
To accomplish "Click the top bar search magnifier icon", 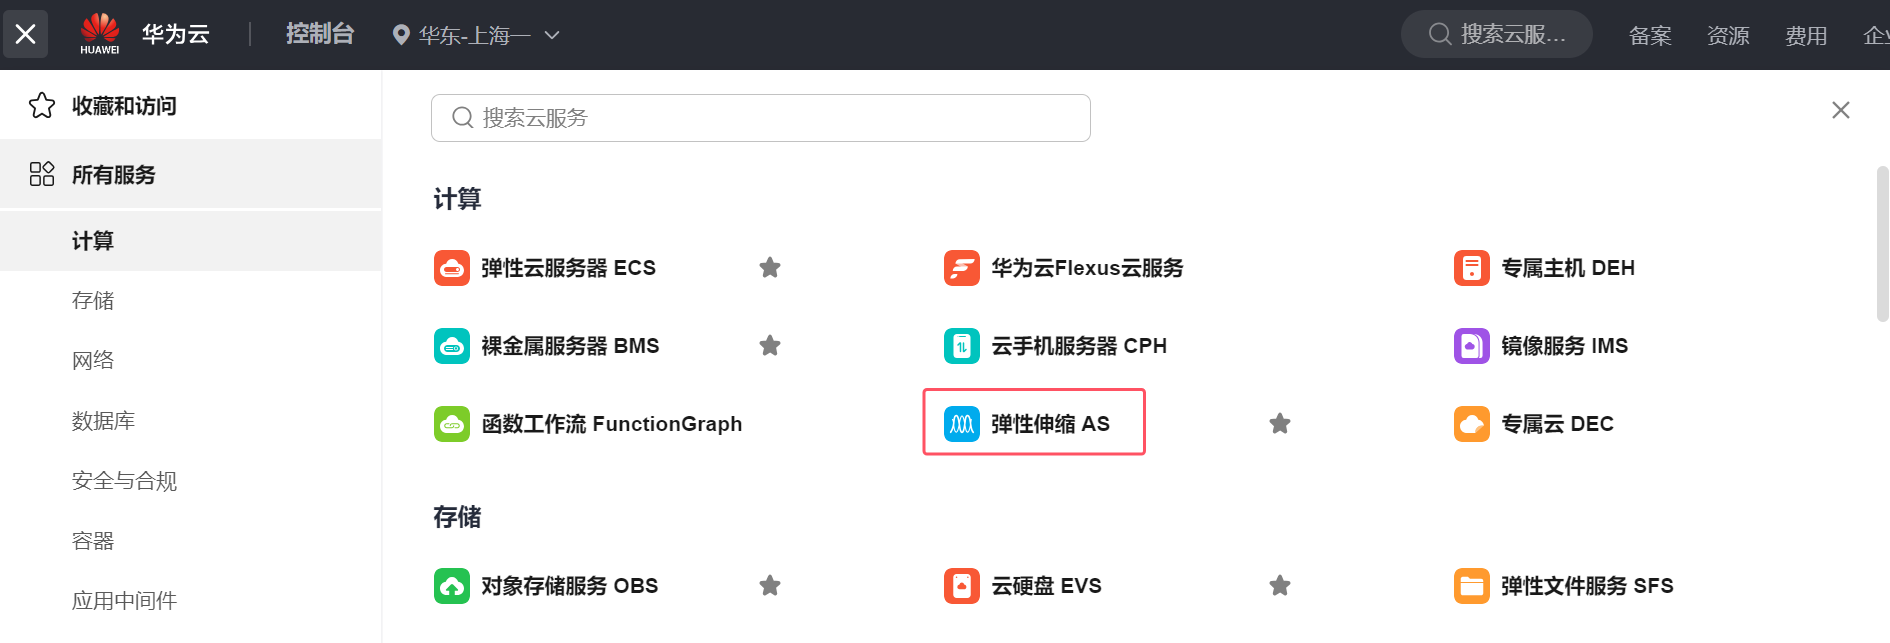I will pos(1440,34).
